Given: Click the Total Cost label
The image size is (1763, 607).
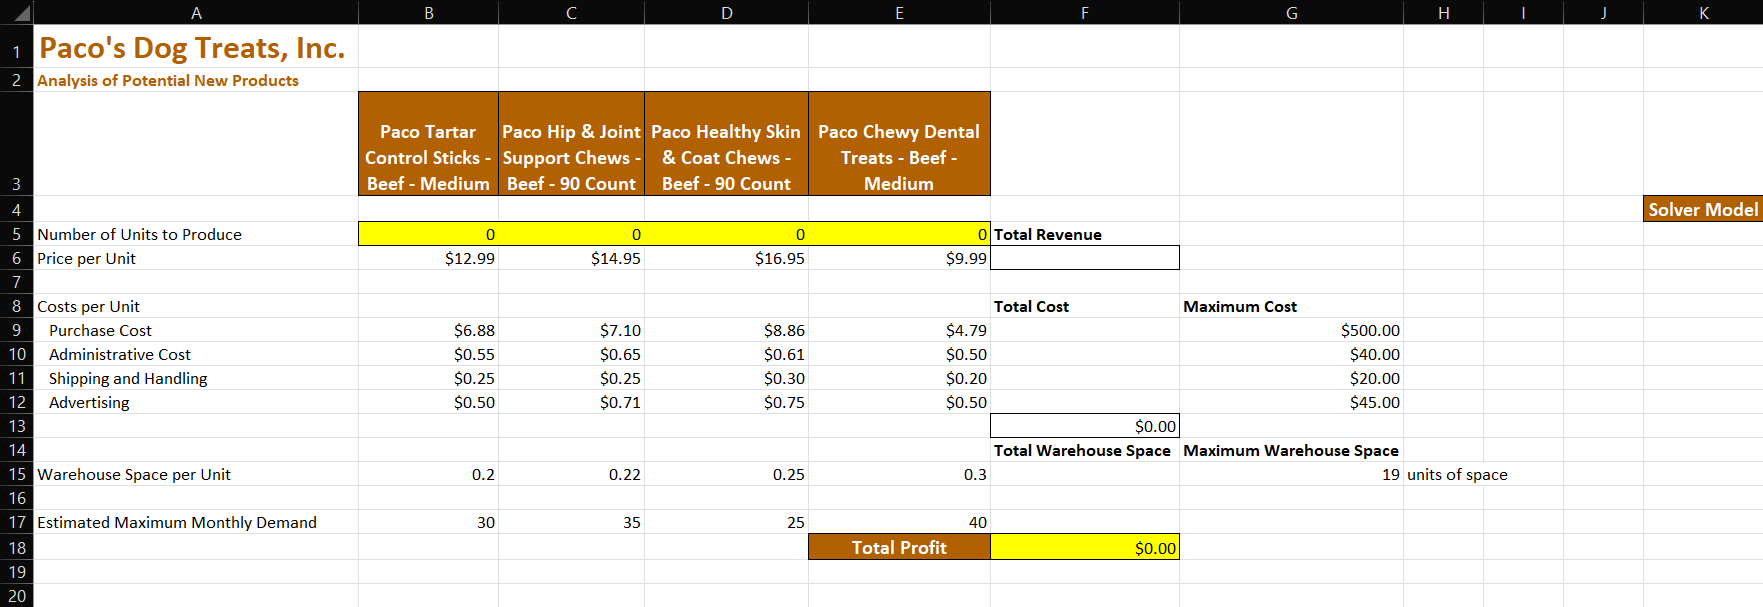Looking at the screenshot, I should 1031,306.
